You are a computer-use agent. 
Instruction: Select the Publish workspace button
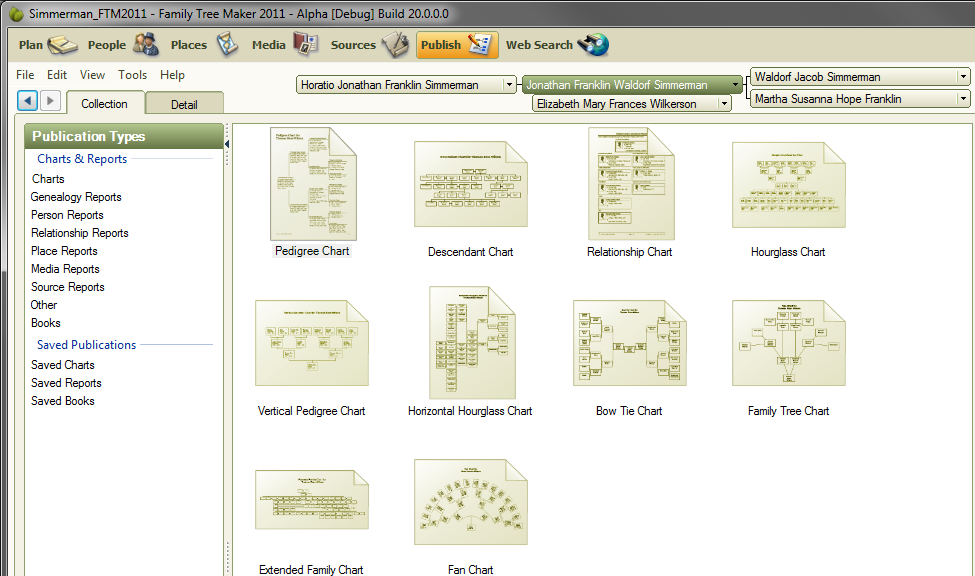tap(457, 45)
